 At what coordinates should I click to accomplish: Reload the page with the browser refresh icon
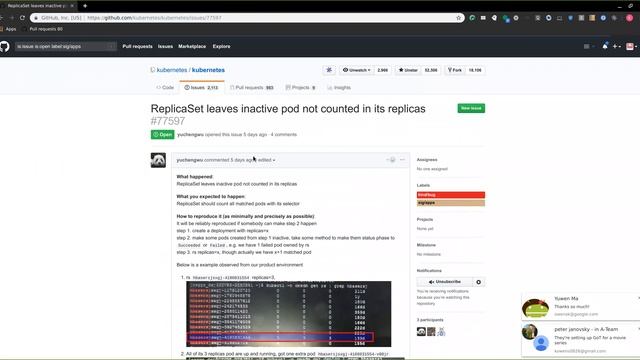tap(22, 18)
